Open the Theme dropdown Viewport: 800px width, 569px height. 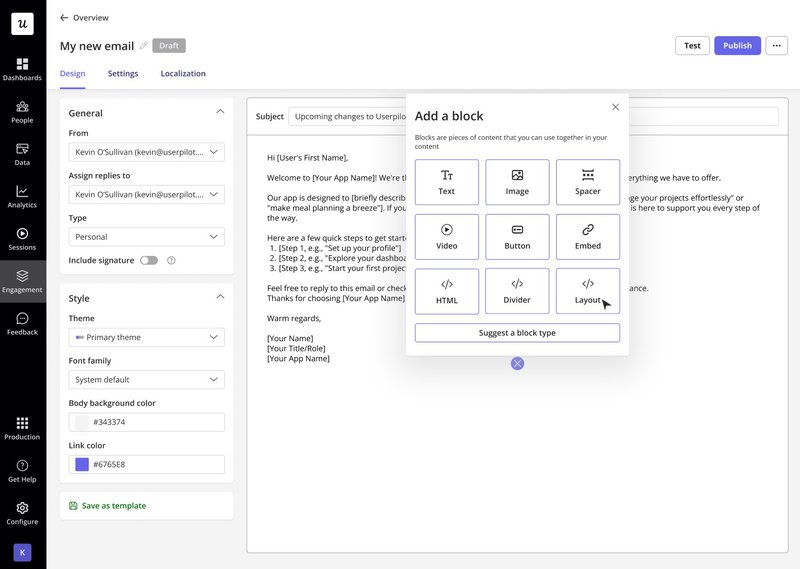tap(146, 337)
